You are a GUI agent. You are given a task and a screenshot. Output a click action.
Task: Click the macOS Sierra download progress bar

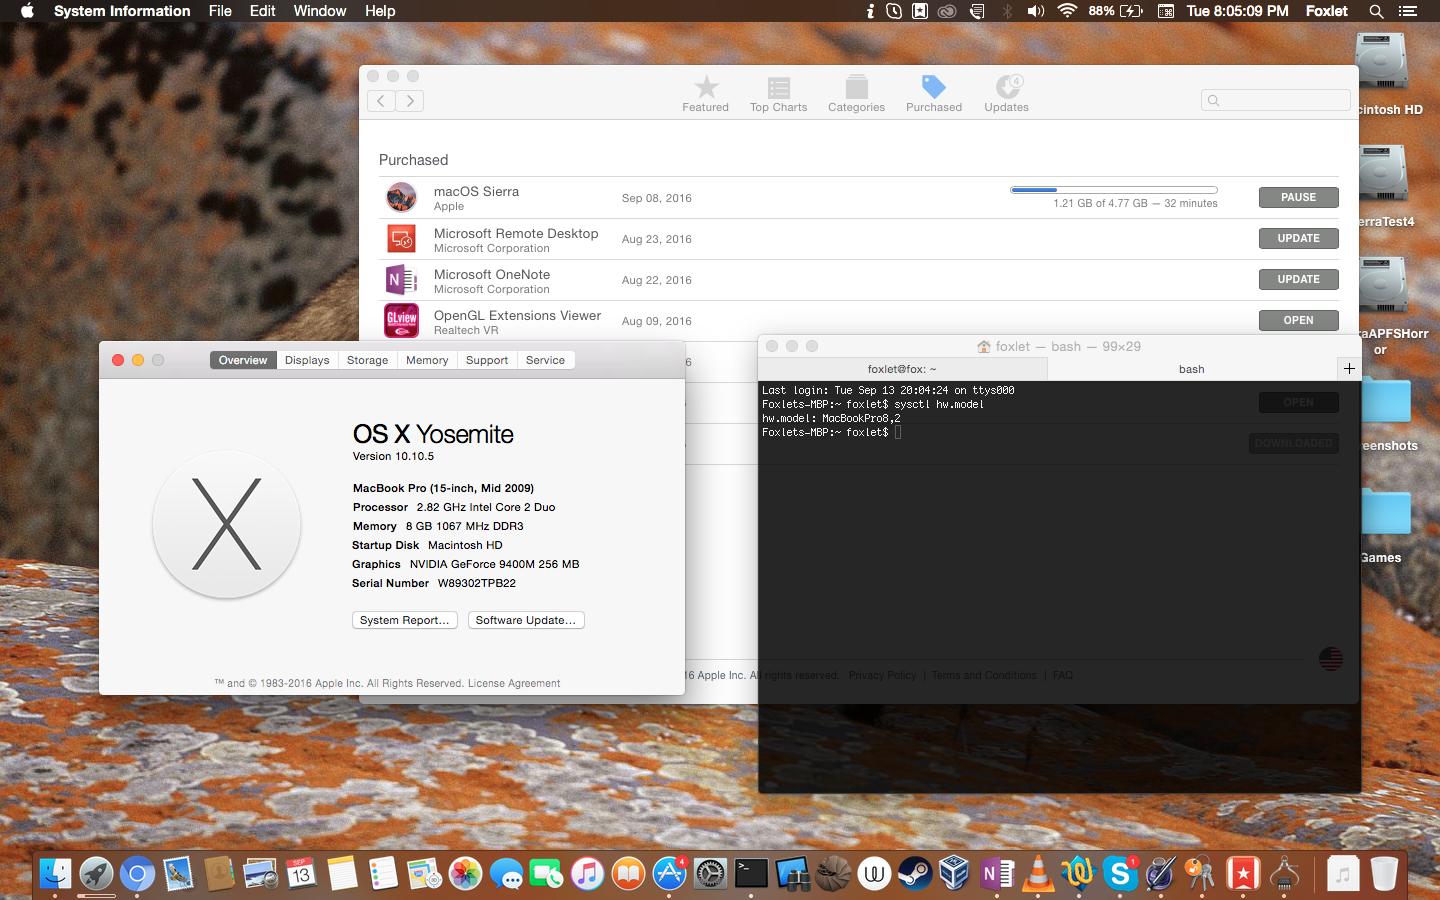coord(1114,189)
